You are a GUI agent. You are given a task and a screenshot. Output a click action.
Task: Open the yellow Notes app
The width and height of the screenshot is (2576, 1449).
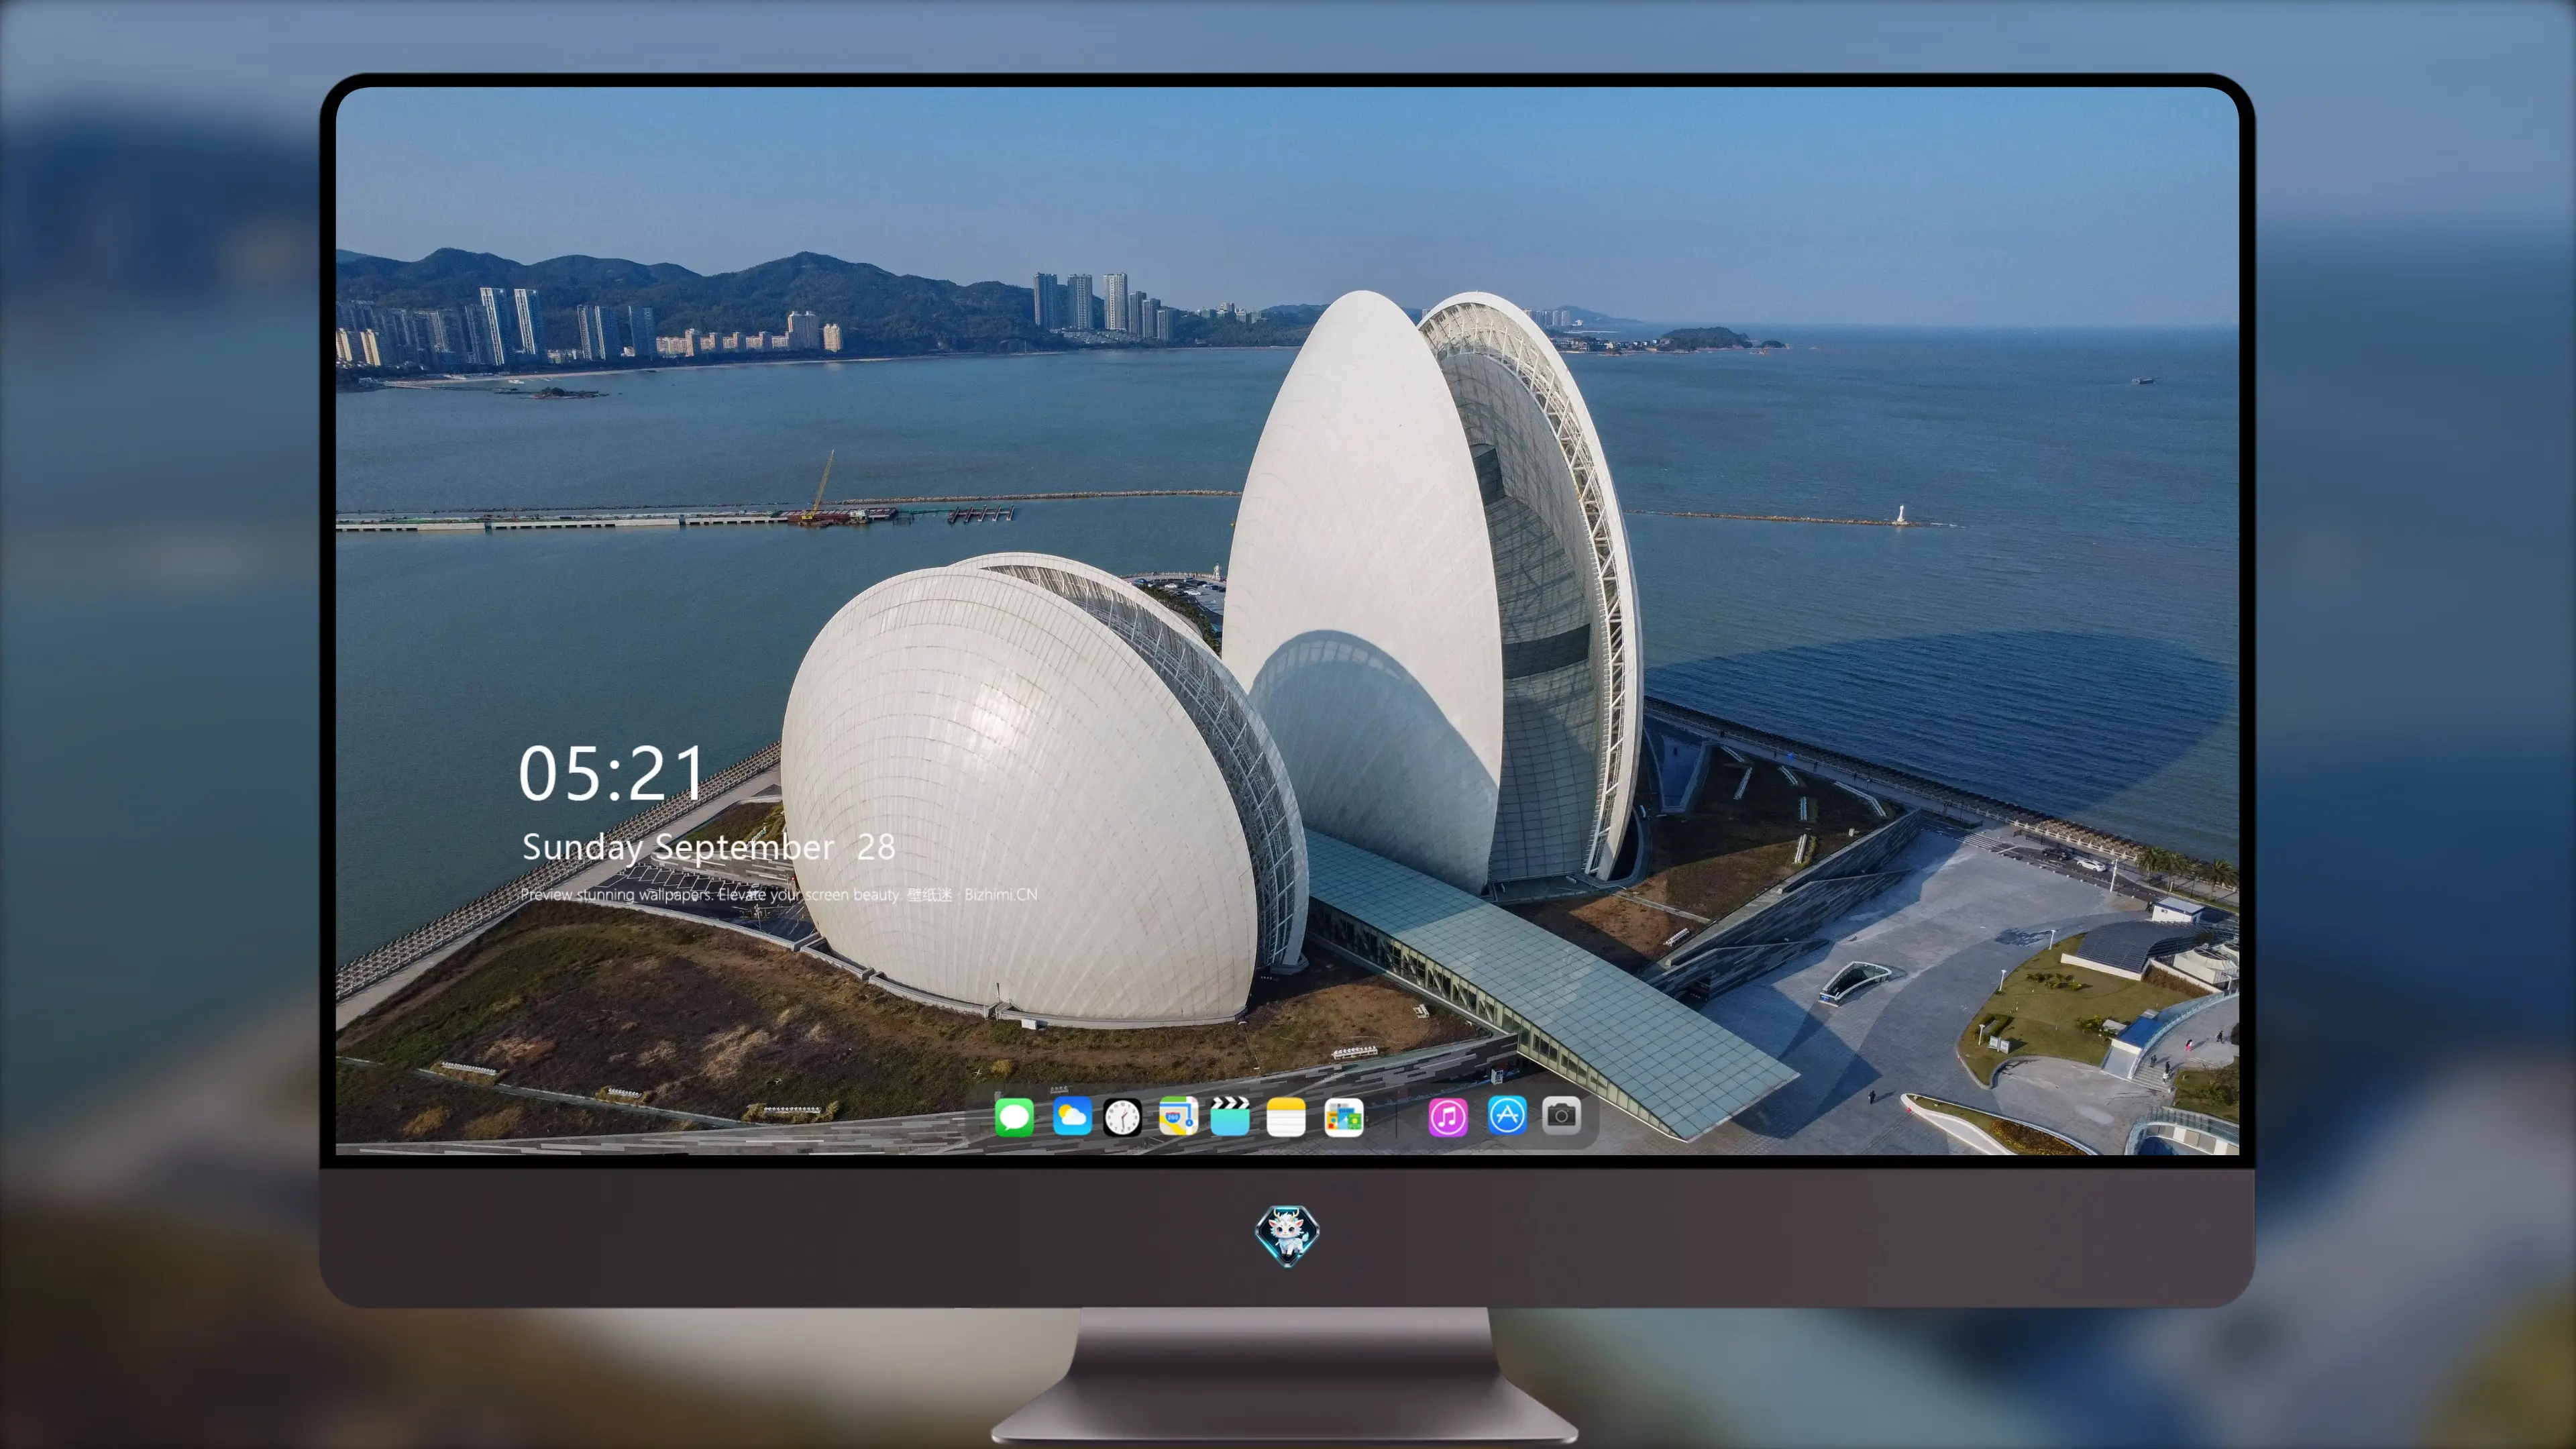click(x=1286, y=1117)
